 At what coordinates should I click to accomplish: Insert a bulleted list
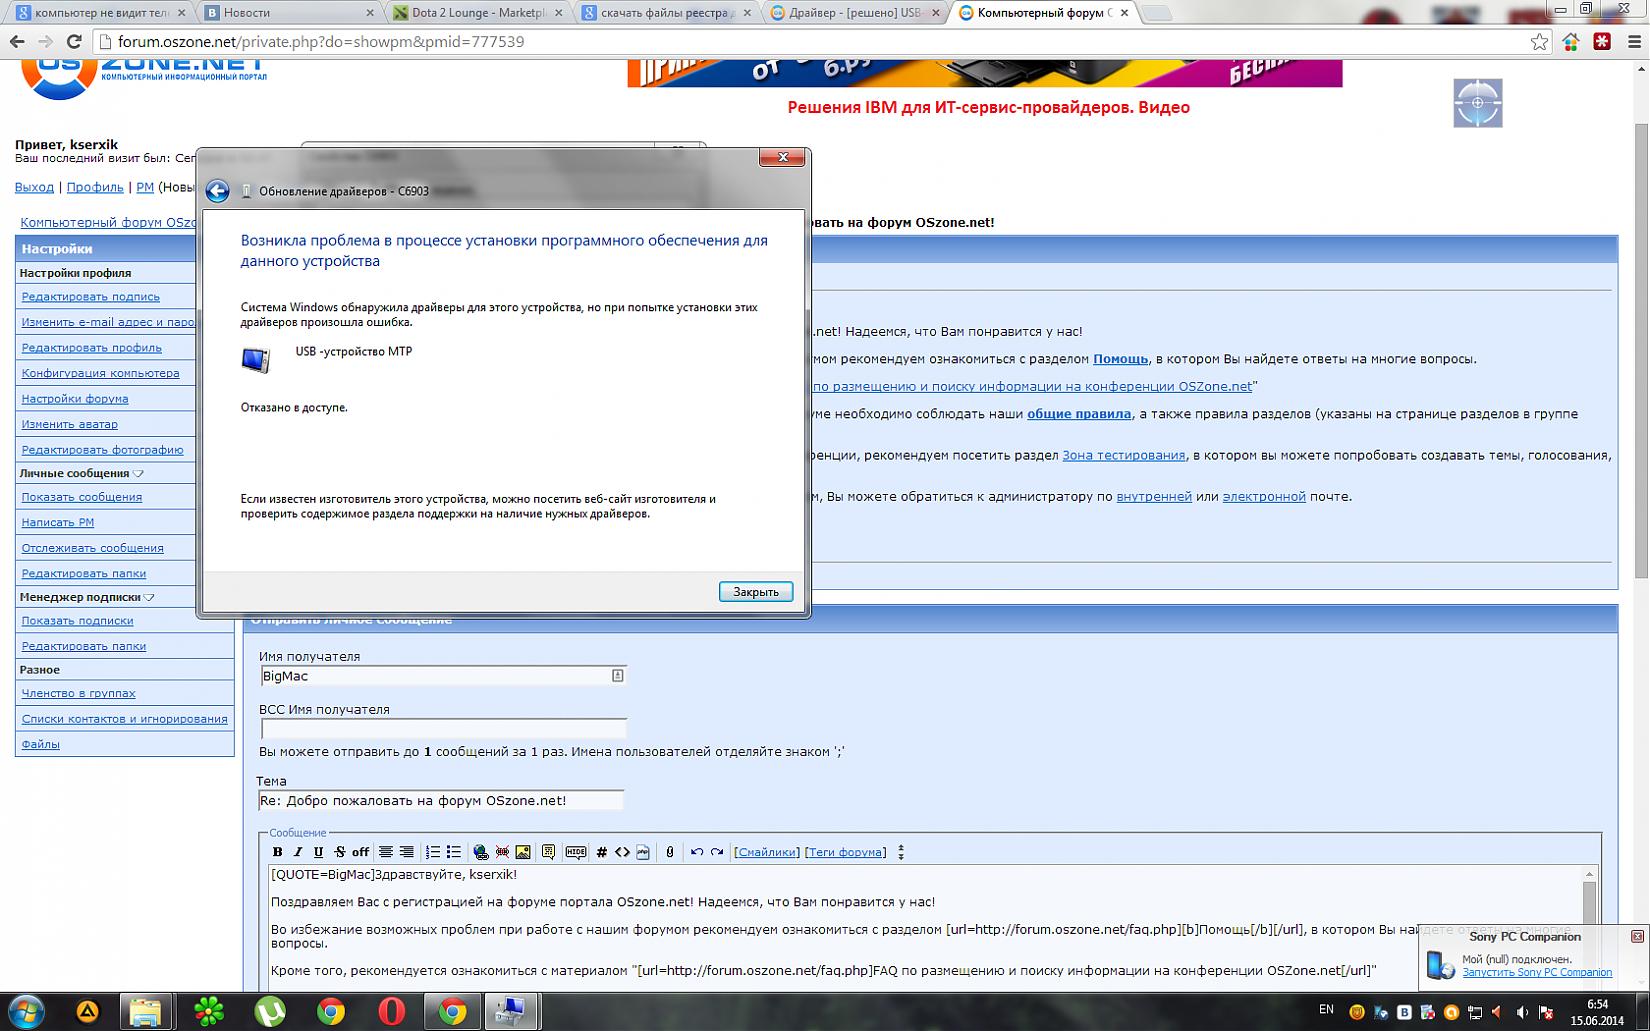pyautogui.click(x=453, y=852)
